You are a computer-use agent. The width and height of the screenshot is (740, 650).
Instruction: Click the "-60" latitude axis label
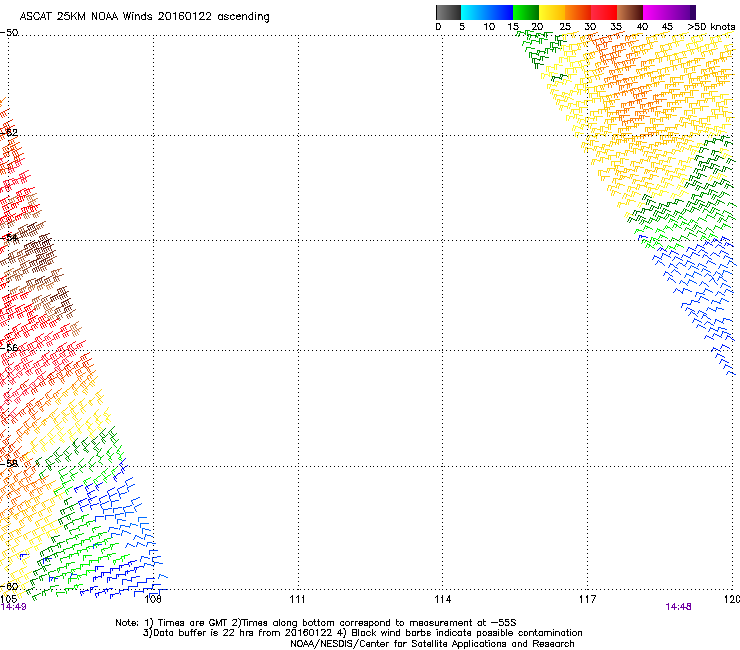tap(9, 587)
